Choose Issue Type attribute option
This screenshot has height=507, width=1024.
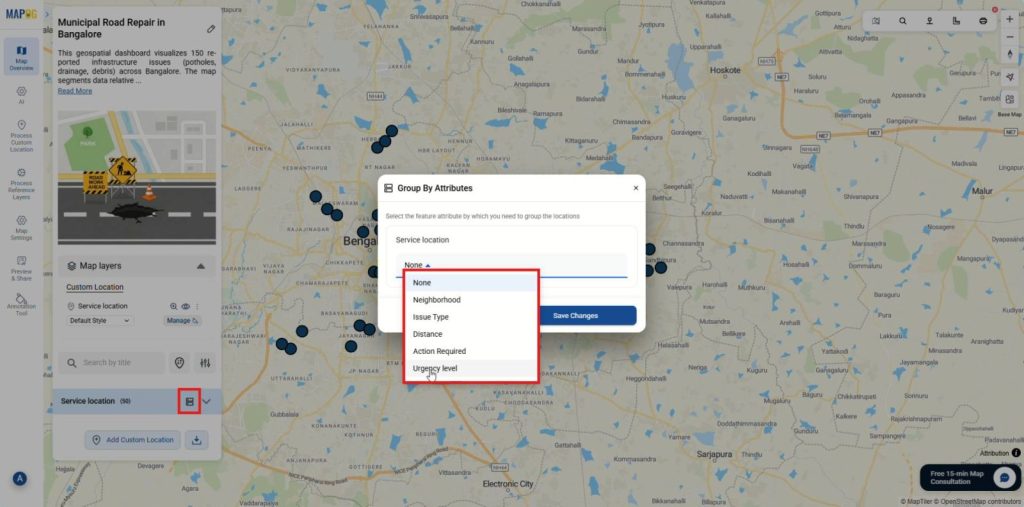click(x=471, y=317)
